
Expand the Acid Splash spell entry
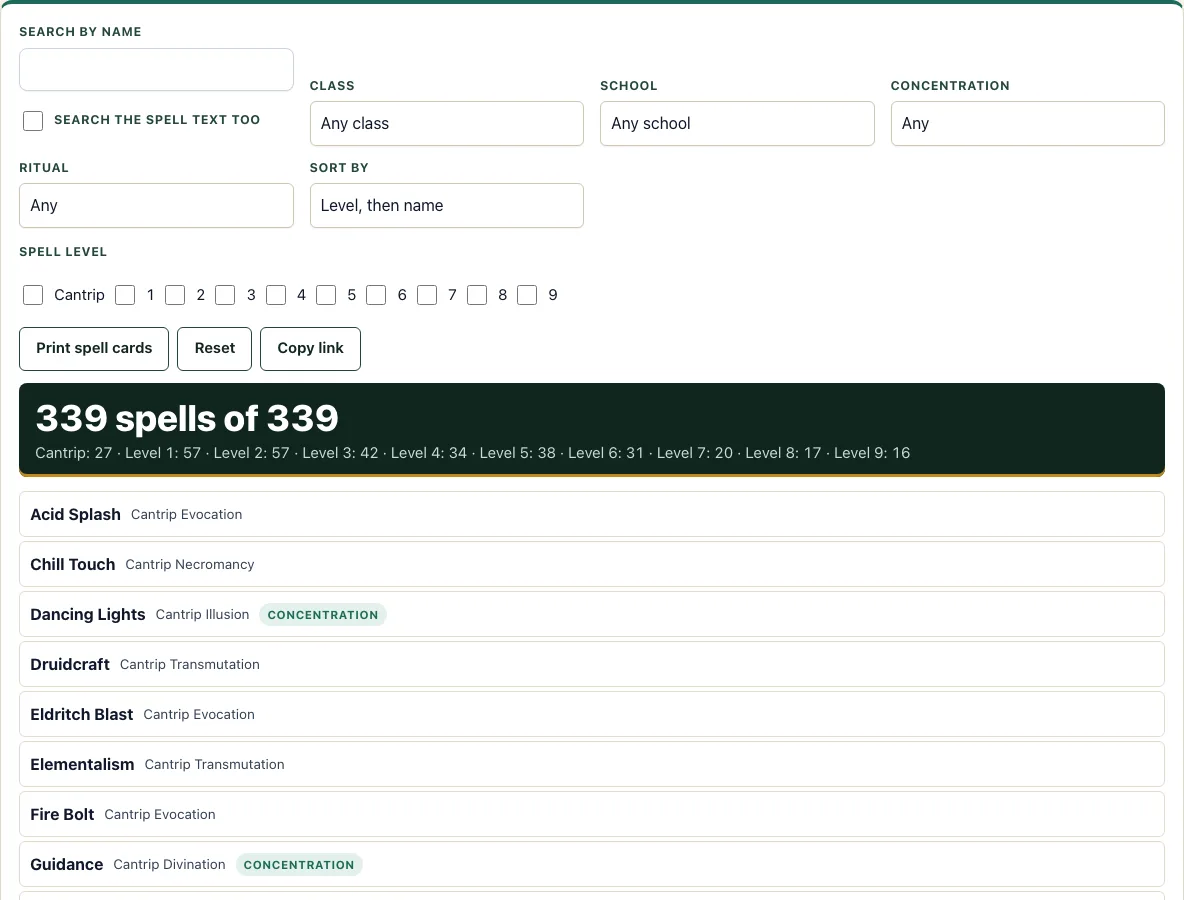(591, 514)
